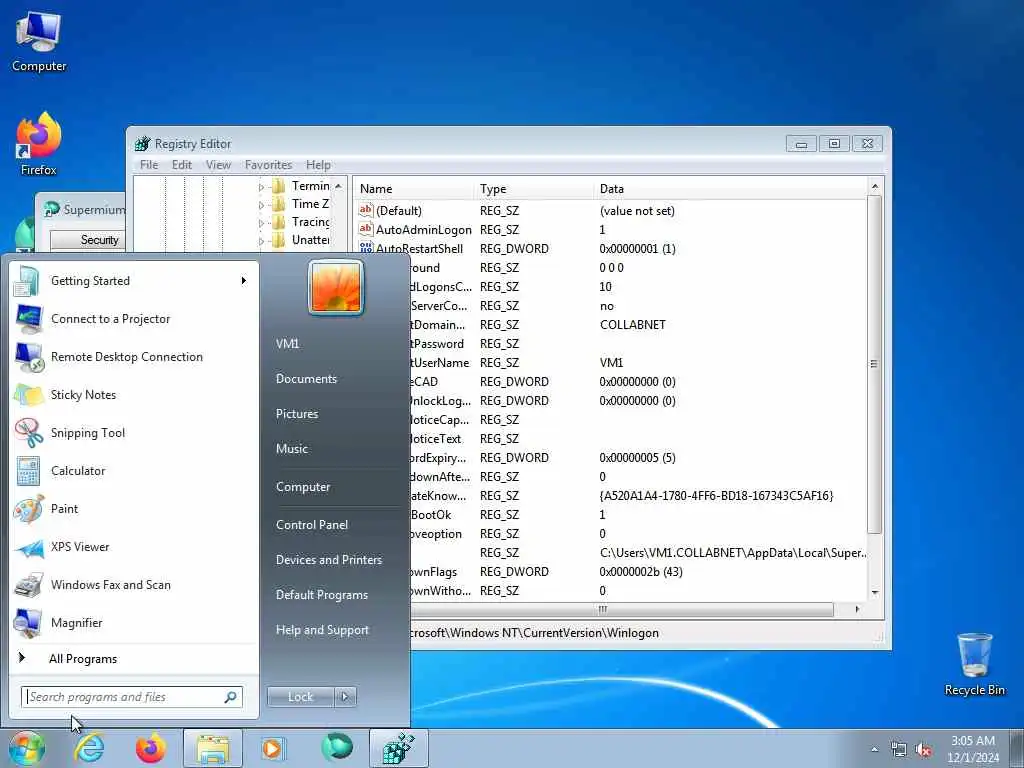Screen dimensions: 1024x768
Task: Expand All Programs list
Action: pos(83,659)
